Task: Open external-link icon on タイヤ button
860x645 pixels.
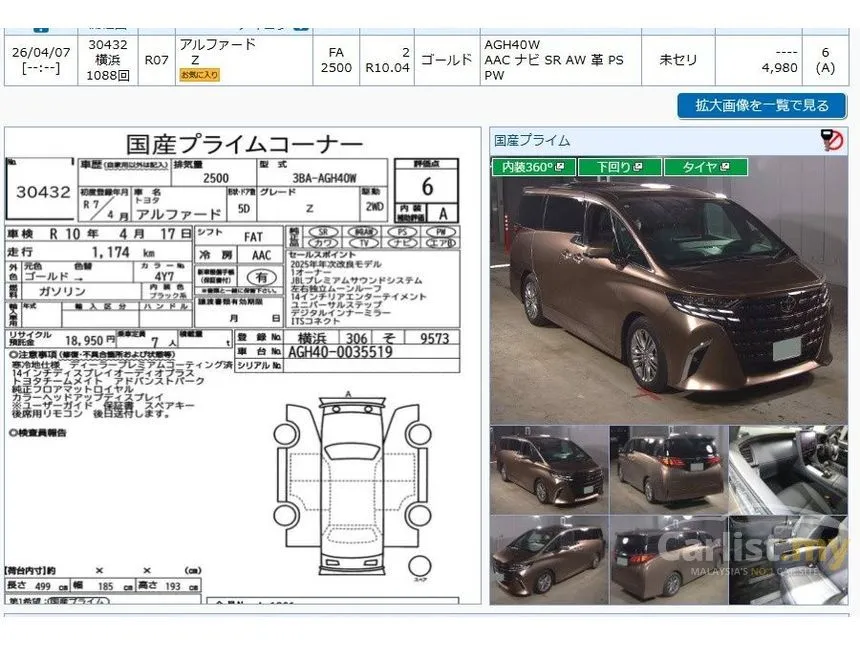Action: tap(725, 167)
